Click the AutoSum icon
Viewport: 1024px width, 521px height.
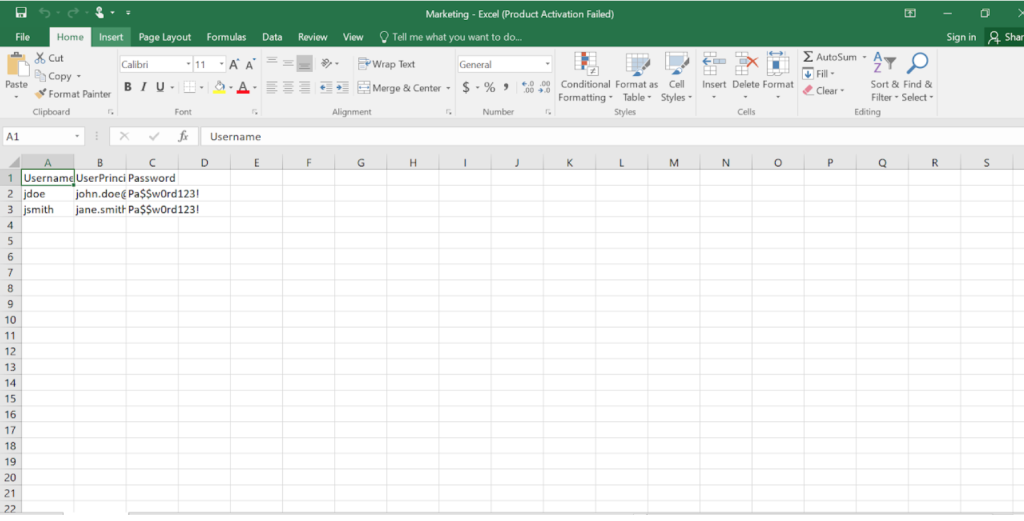(809, 57)
